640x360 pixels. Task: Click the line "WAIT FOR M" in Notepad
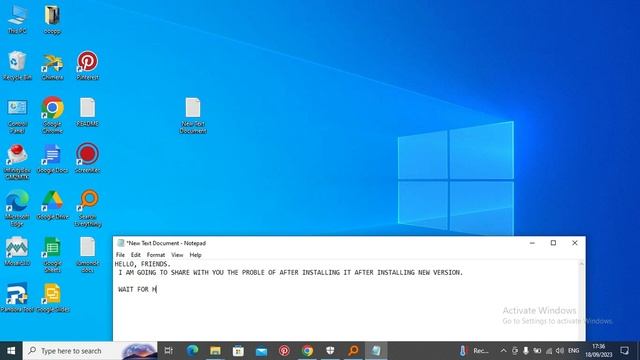pyautogui.click(x=137, y=289)
